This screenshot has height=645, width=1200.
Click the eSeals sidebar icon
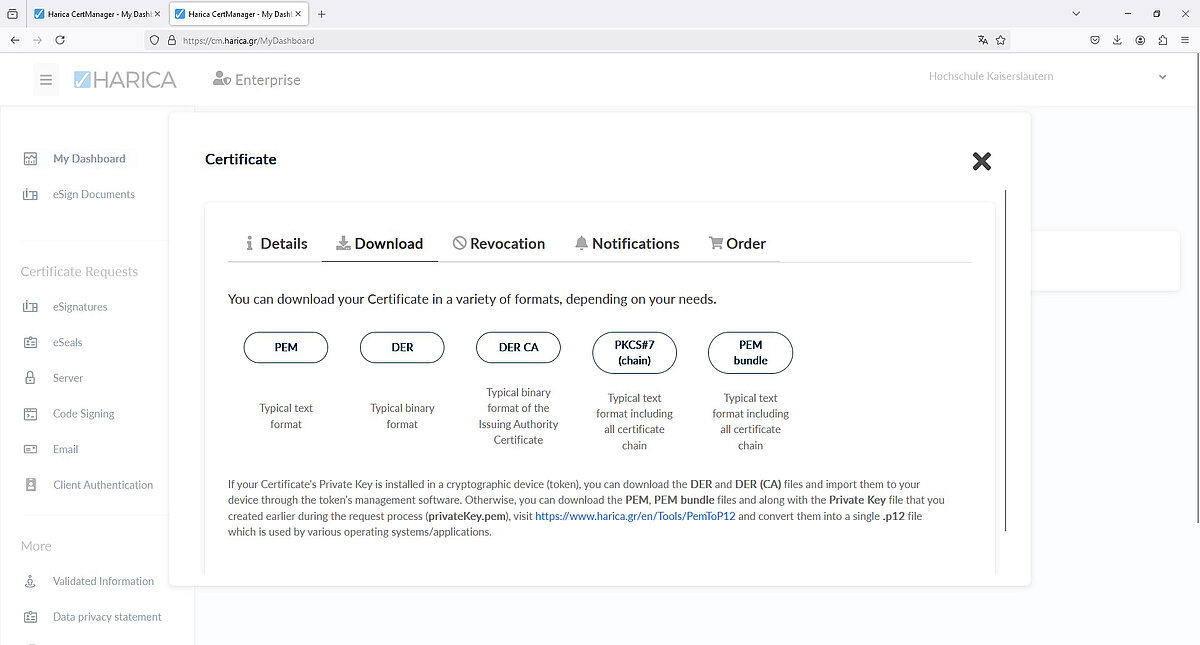30,343
